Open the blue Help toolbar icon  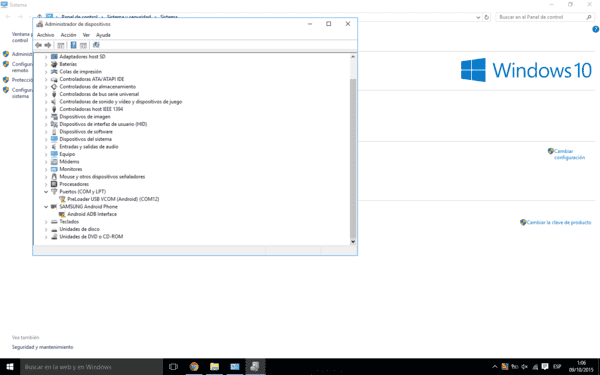(73, 45)
